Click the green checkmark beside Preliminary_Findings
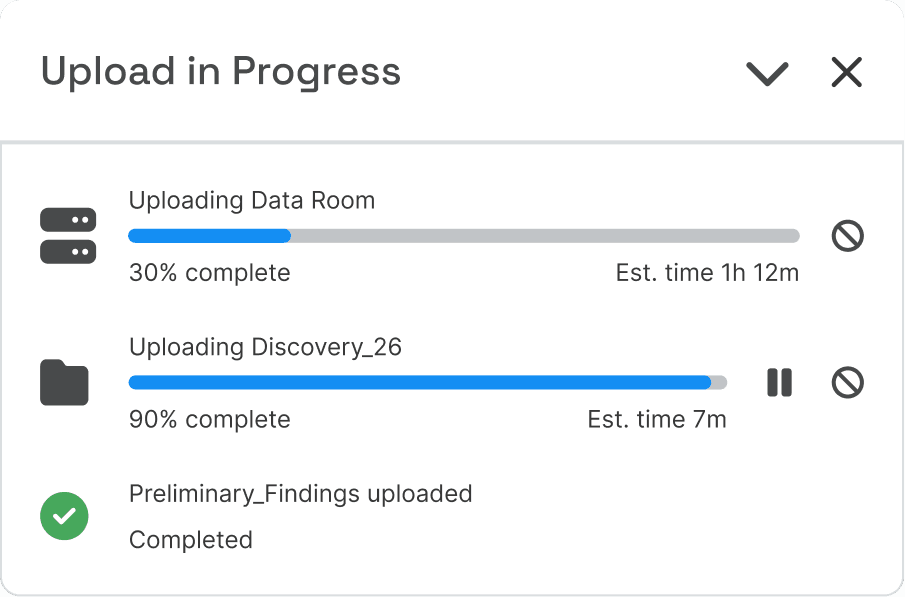 [64, 516]
